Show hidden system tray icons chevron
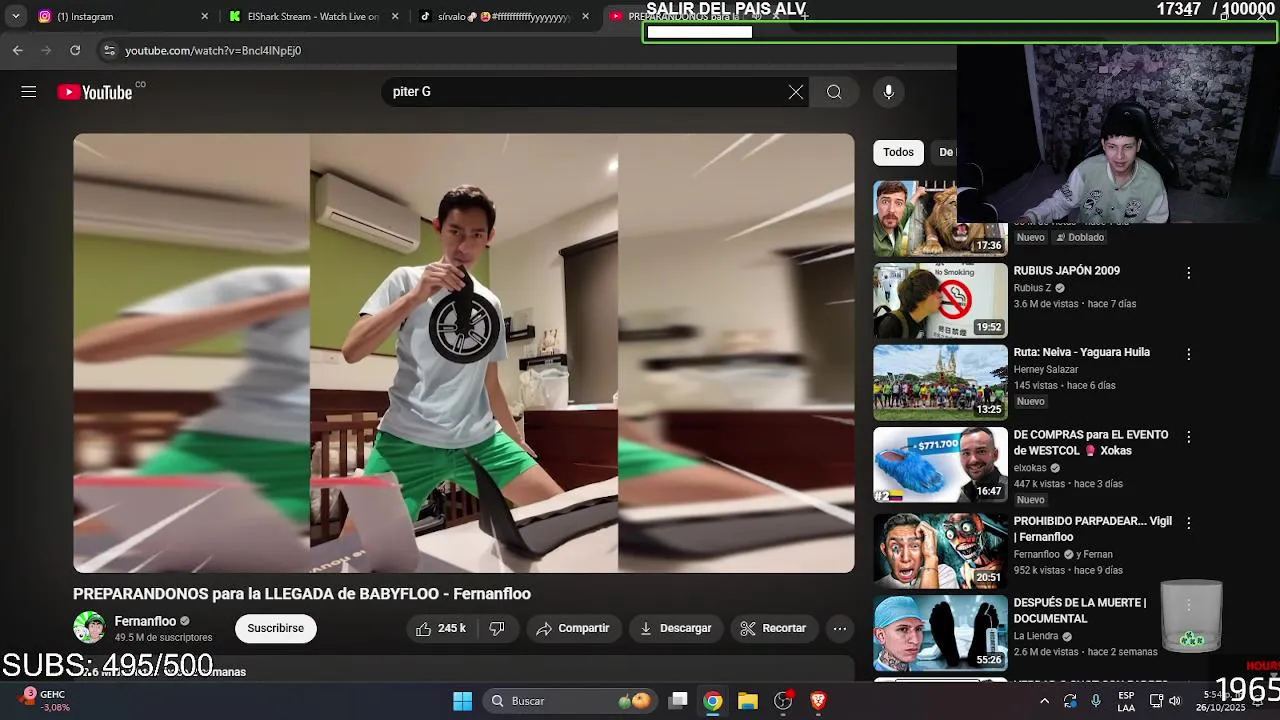The height and width of the screenshot is (720, 1280). pos(1044,701)
